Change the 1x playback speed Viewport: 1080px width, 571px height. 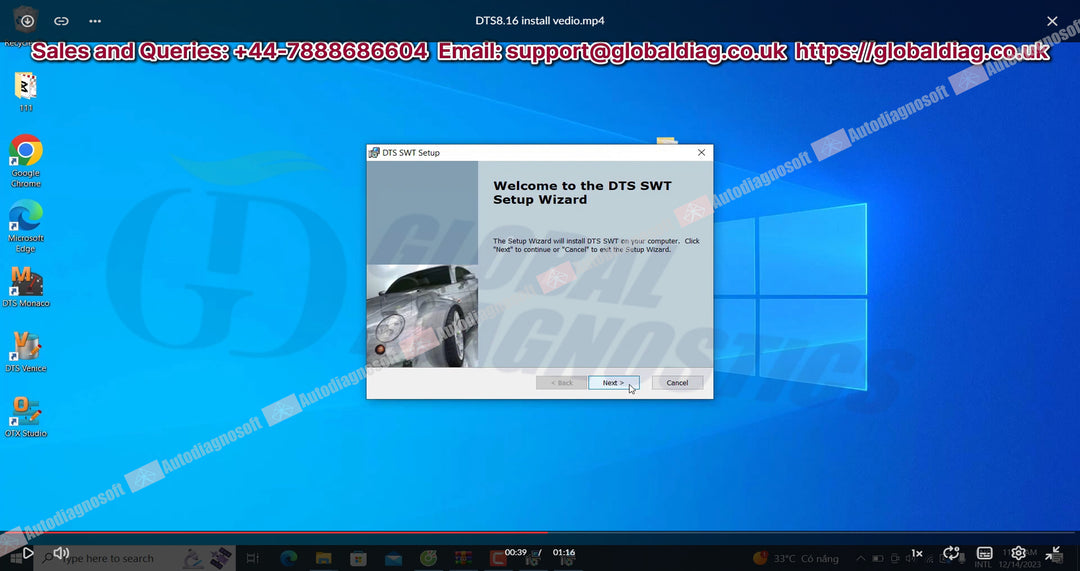pyautogui.click(x=917, y=553)
